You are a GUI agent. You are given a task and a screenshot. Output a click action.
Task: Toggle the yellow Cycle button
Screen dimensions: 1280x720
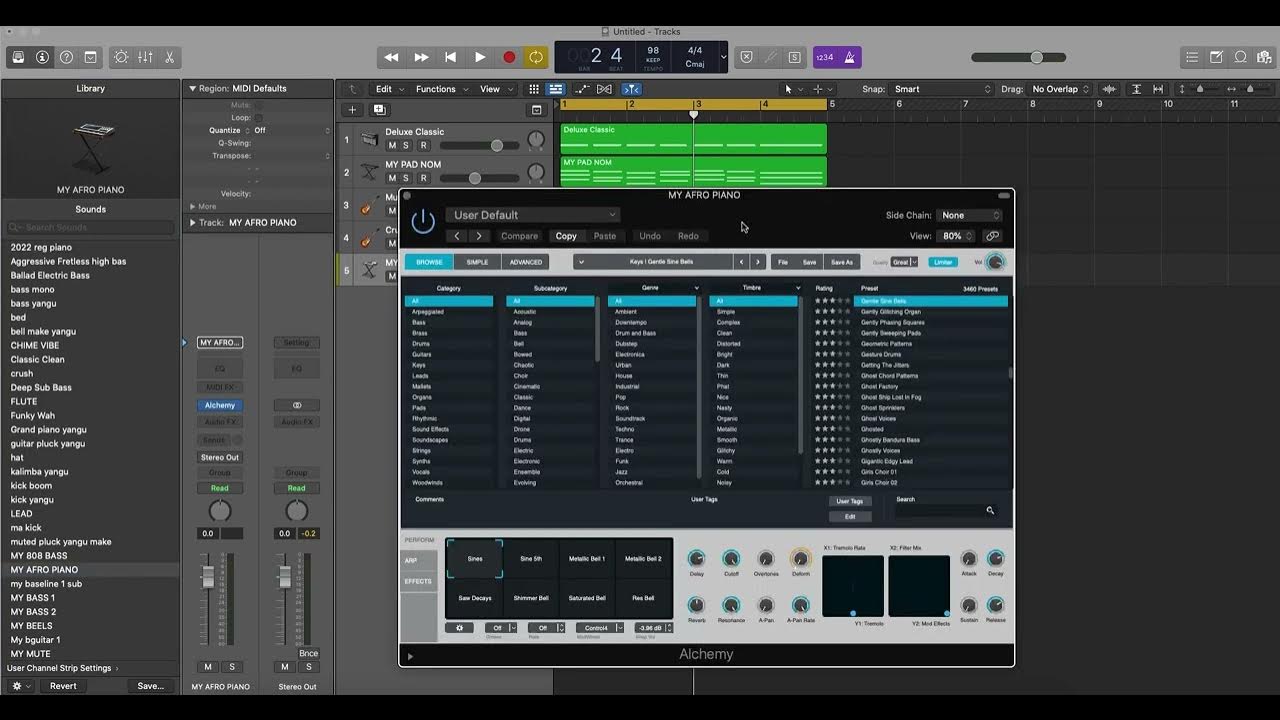(537, 57)
